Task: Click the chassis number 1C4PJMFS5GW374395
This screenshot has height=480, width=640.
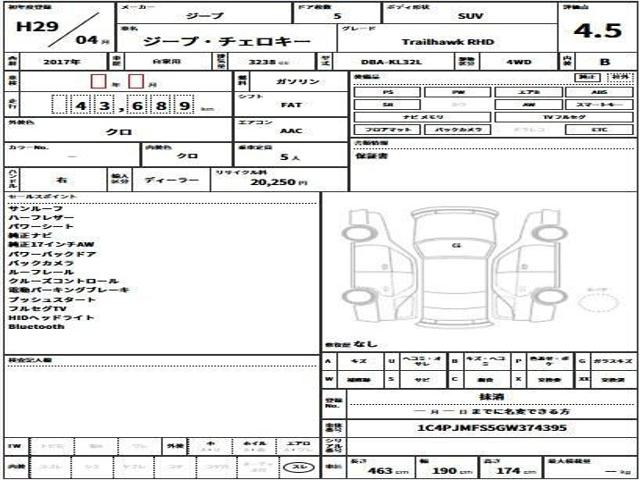Action: point(492,428)
